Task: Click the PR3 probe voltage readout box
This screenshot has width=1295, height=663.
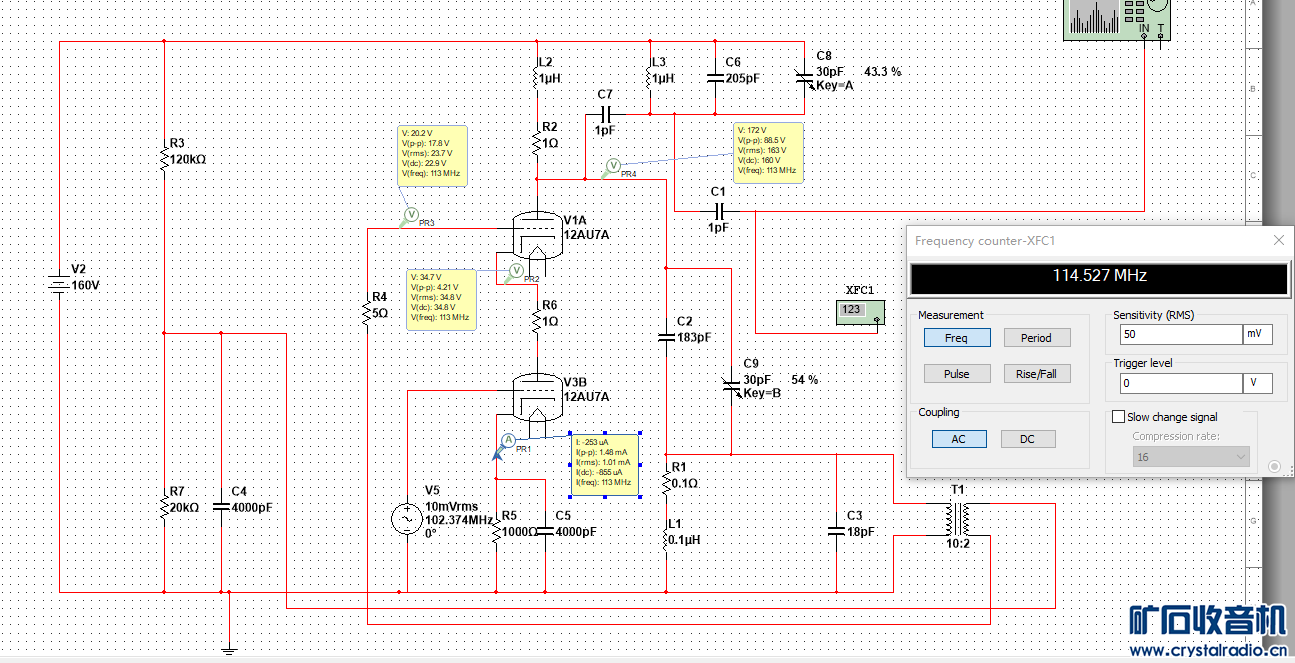Action: (432, 154)
